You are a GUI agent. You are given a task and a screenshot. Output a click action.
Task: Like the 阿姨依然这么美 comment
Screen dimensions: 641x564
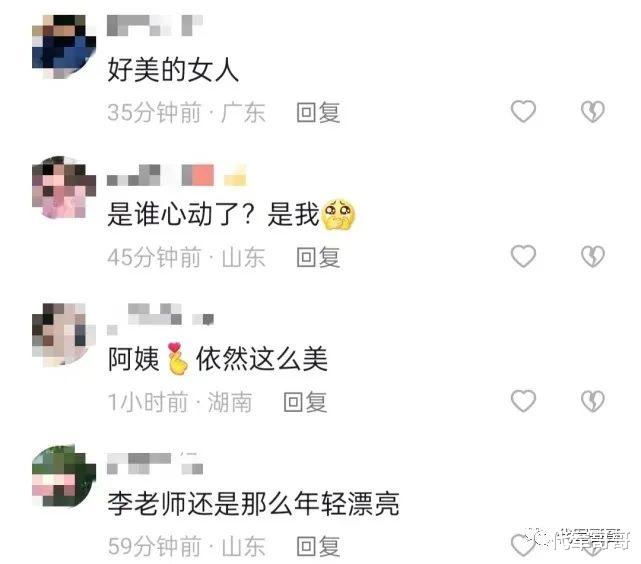tap(523, 401)
